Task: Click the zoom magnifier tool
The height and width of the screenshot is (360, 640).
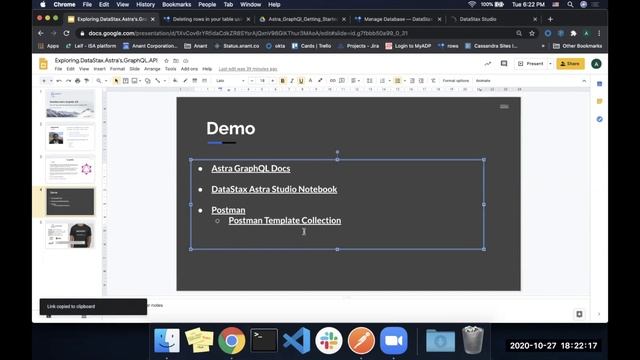Action: click(98, 81)
